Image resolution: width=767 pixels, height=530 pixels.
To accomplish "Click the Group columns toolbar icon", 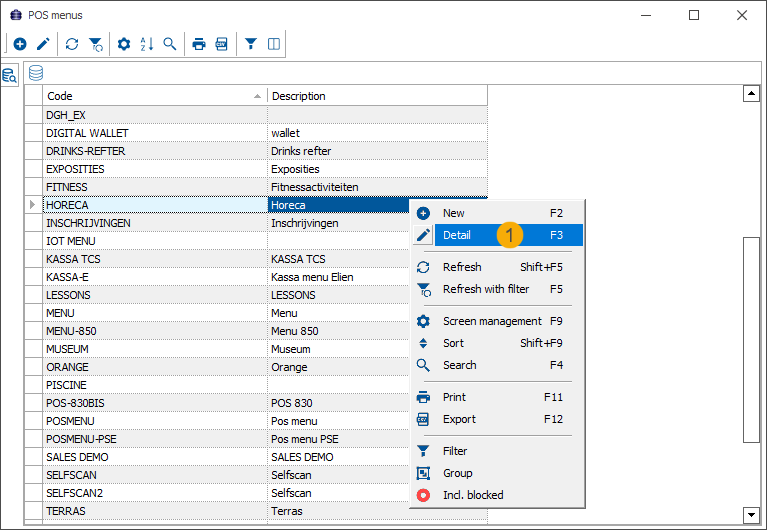I will tap(274, 44).
